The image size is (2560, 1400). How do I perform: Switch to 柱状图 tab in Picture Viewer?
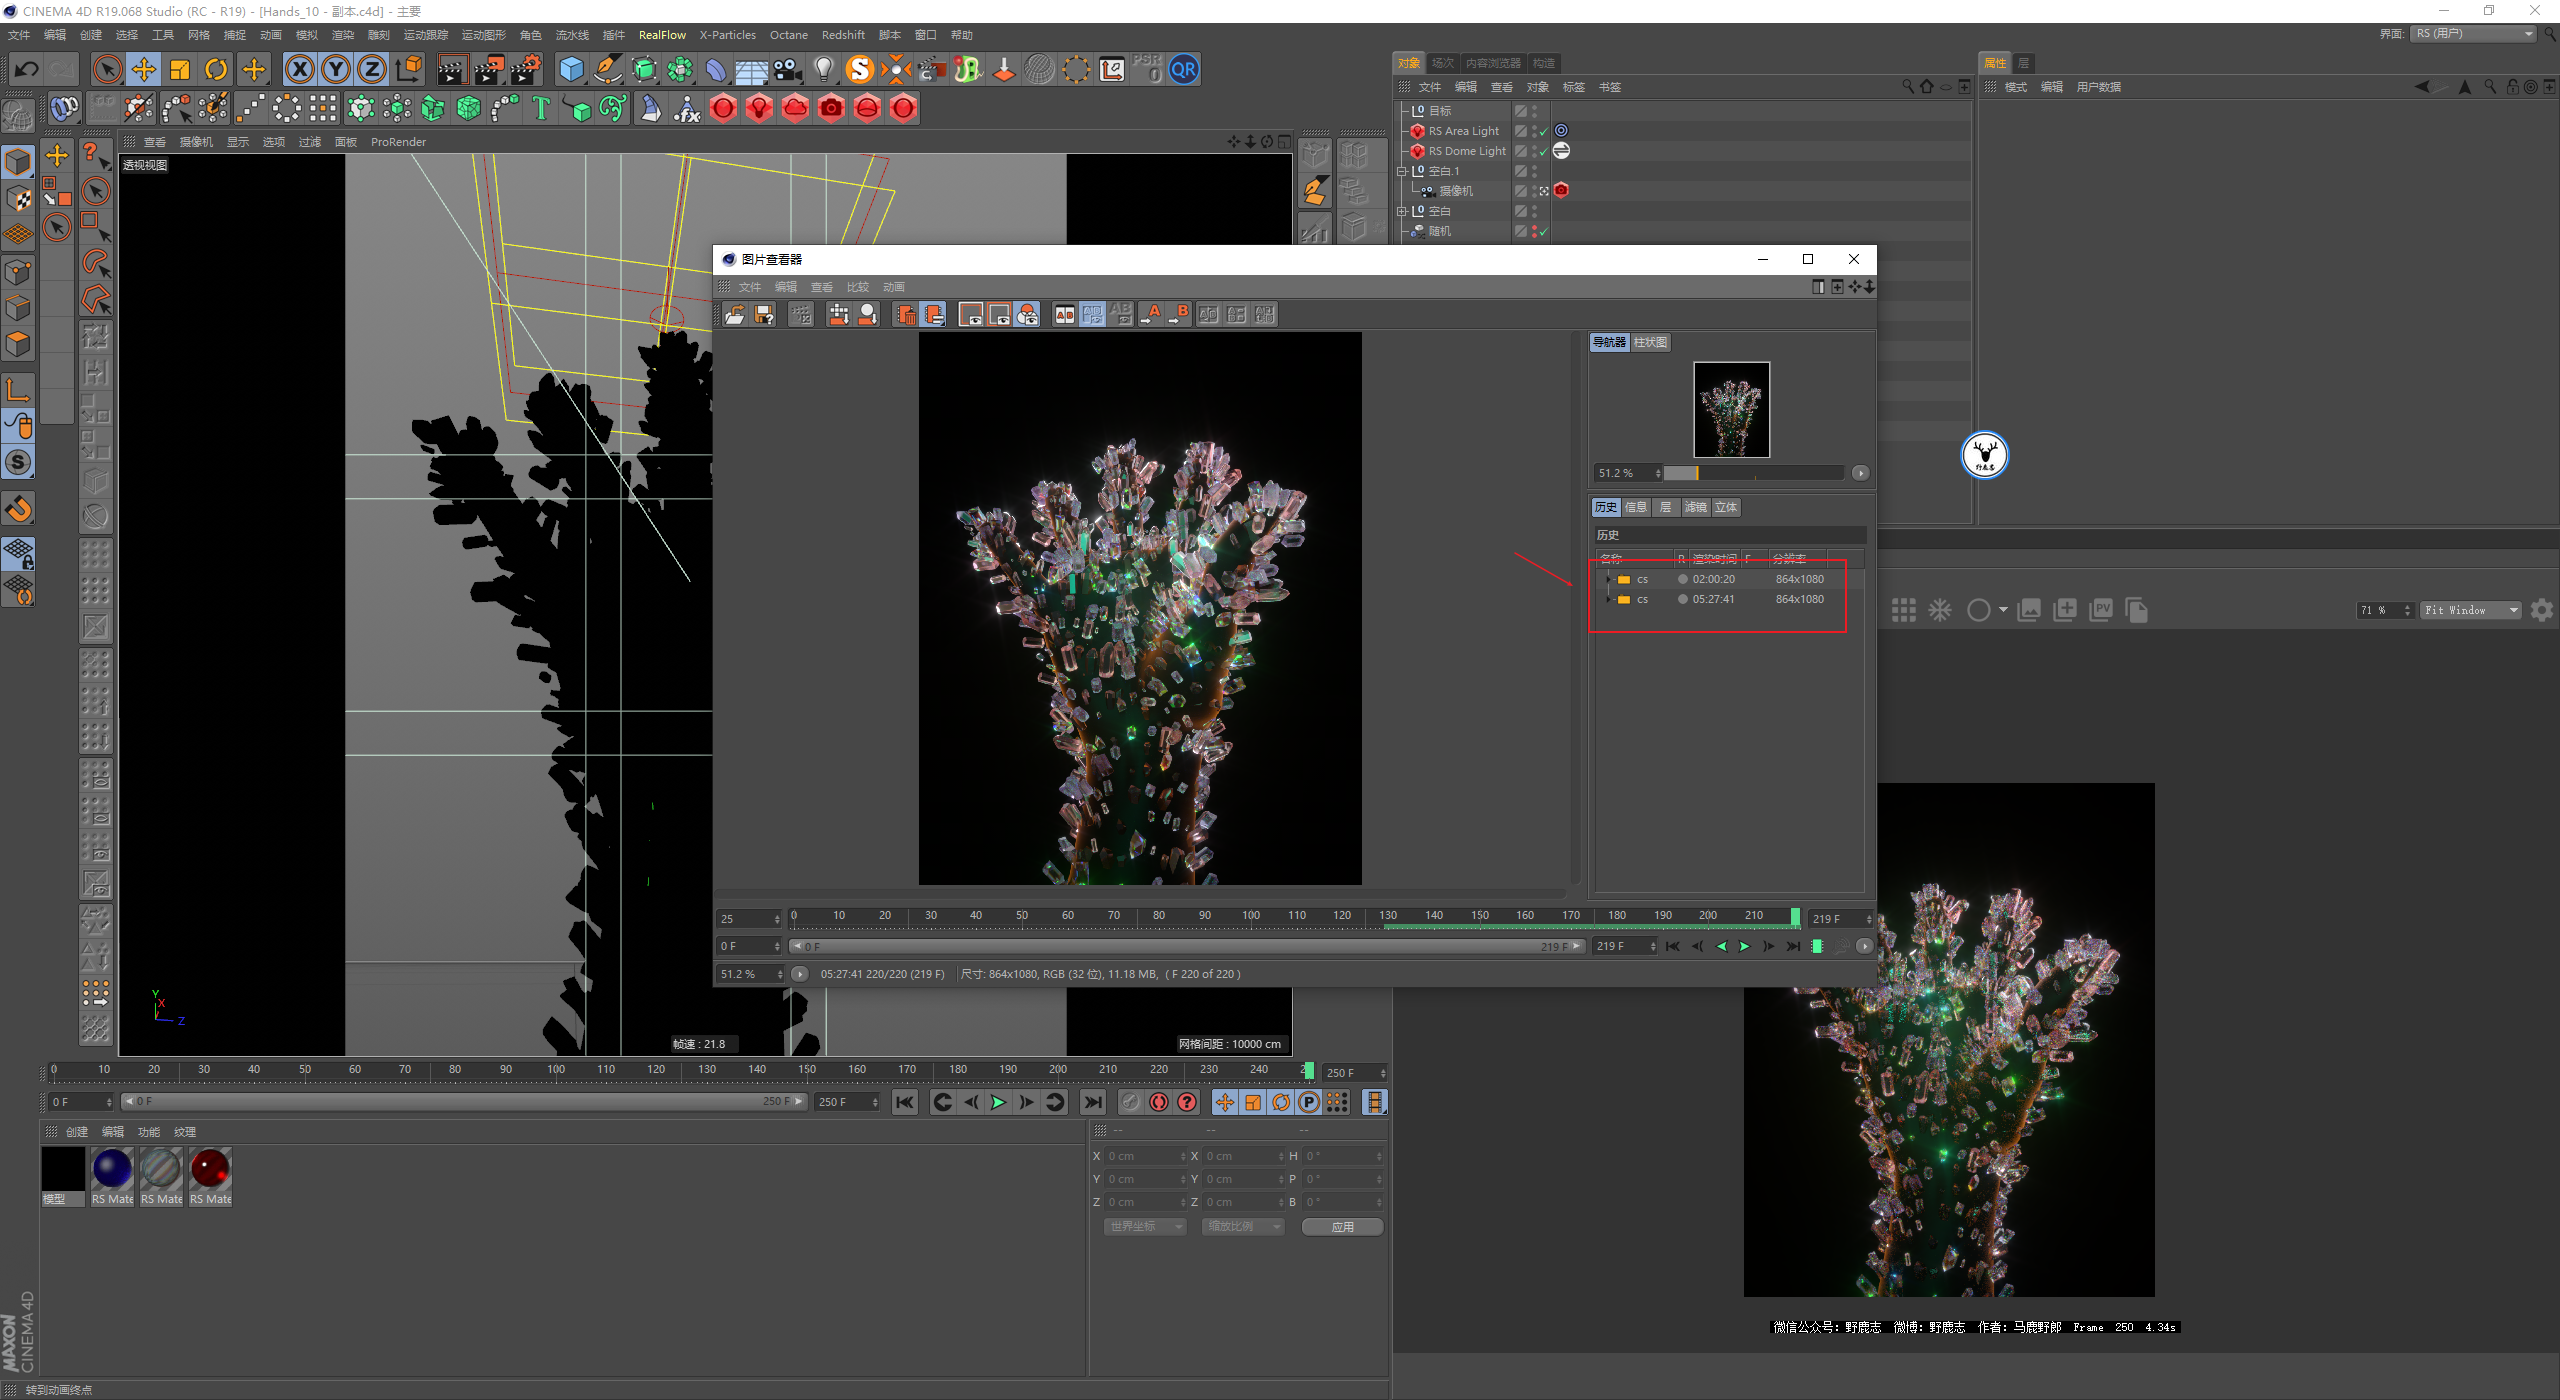coord(1650,343)
